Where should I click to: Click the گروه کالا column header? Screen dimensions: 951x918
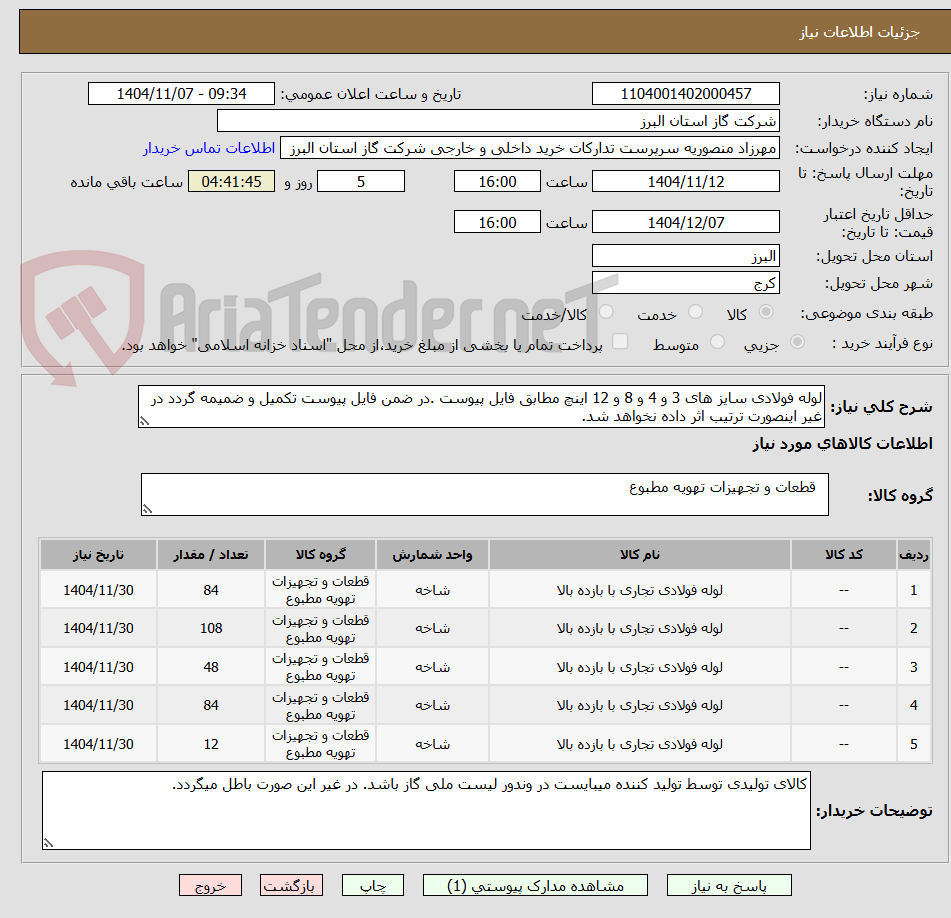[x=320, y=555]
